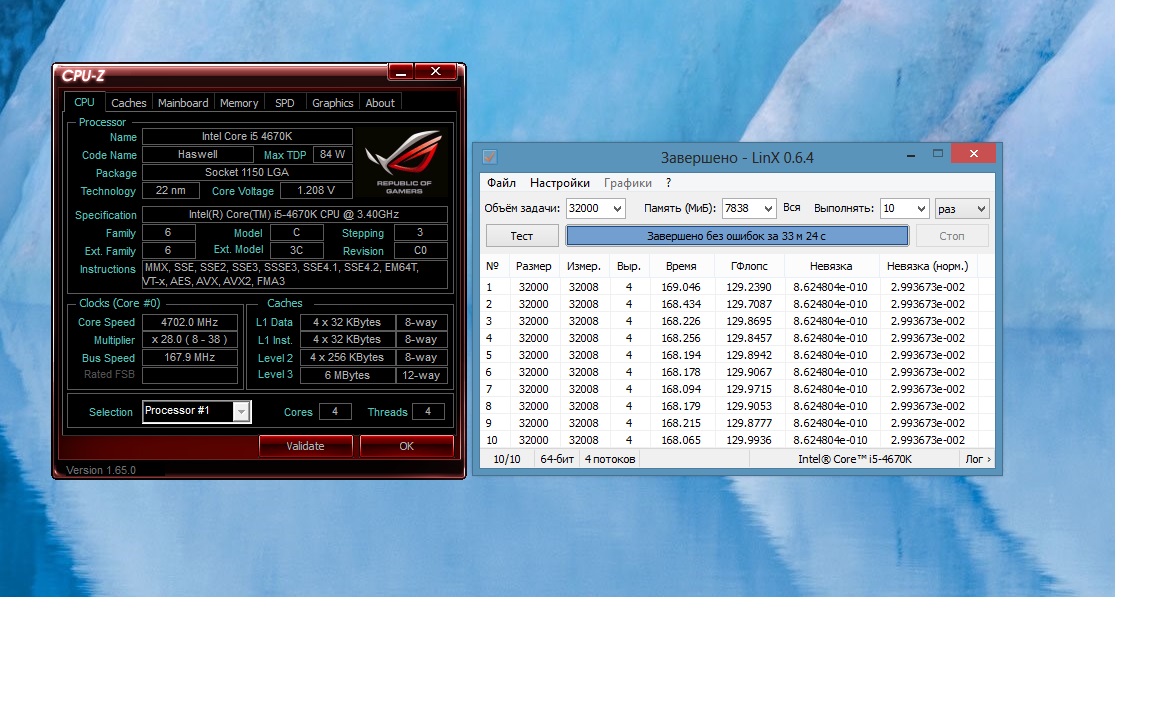Click the Max TDP 84 W field
The height and width of the screenshot is (720, 1152).
332,154
